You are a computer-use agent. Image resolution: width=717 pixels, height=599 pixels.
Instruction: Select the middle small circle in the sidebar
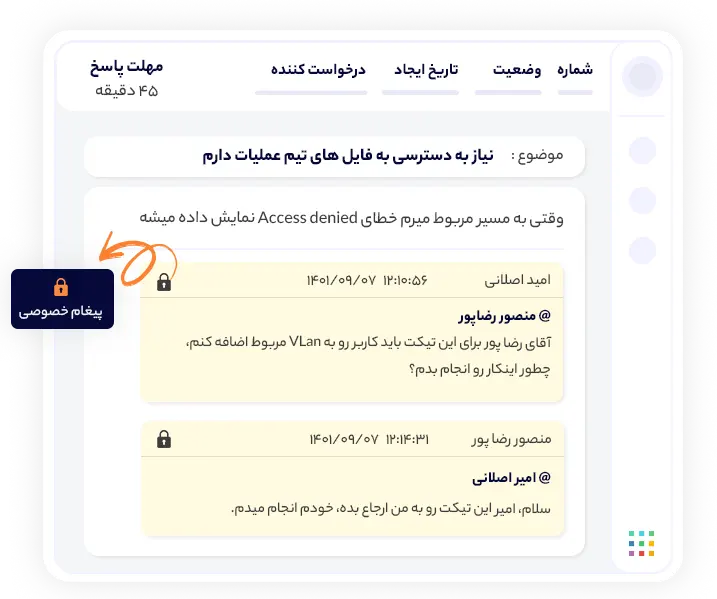(x=642, y=200)
